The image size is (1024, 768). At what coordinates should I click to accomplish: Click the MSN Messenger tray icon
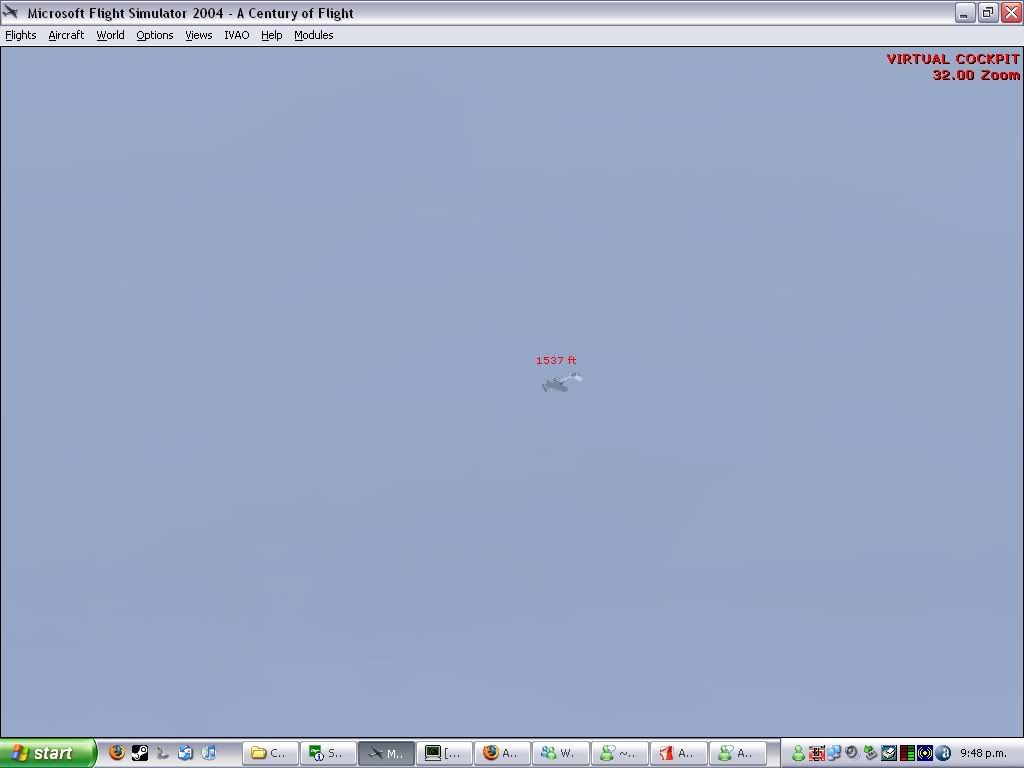click(x=798, y=753)
